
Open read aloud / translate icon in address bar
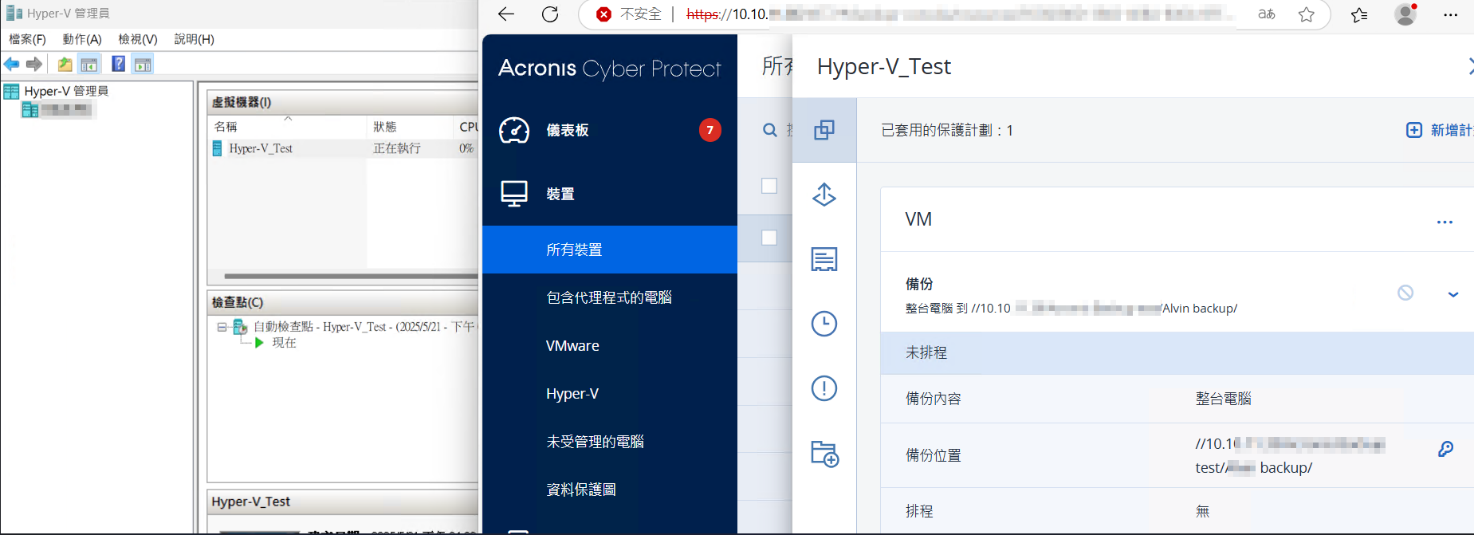click(1266, 14)
